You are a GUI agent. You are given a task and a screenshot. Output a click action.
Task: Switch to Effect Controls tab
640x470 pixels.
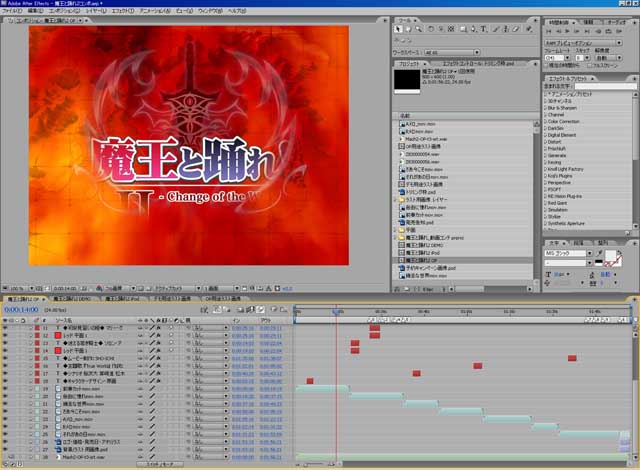(478, 64)
